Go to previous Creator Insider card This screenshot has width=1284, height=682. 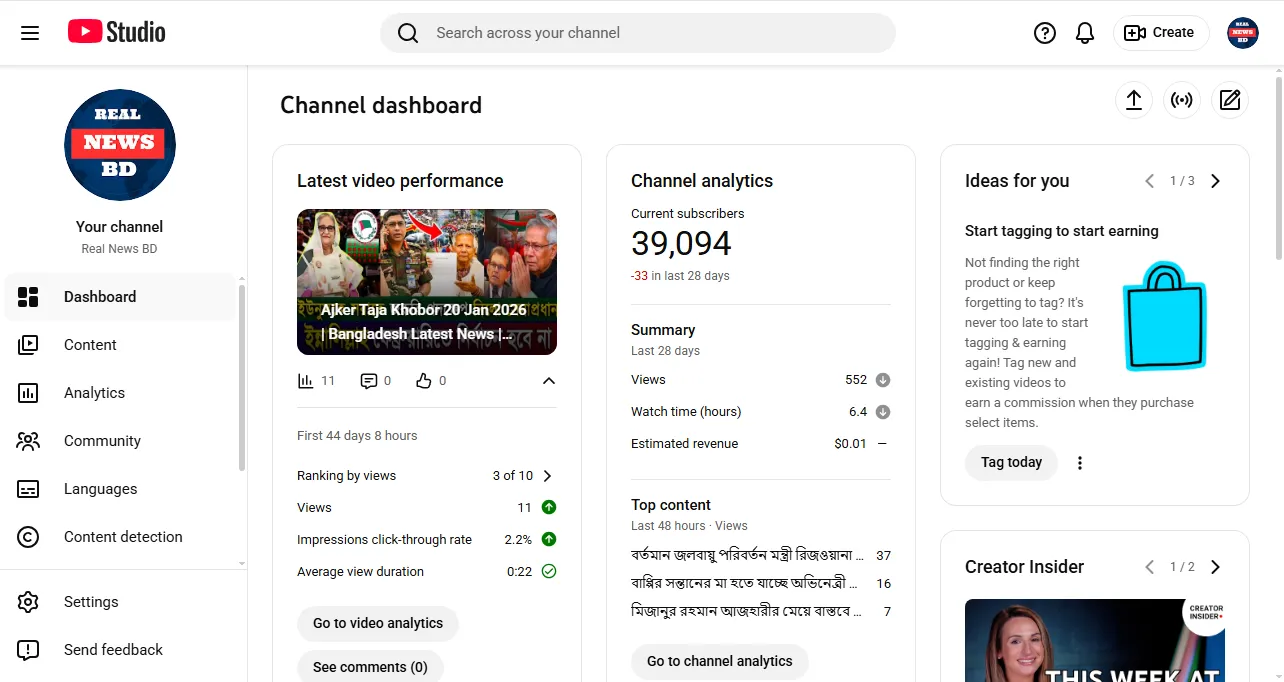(1149, 567)
